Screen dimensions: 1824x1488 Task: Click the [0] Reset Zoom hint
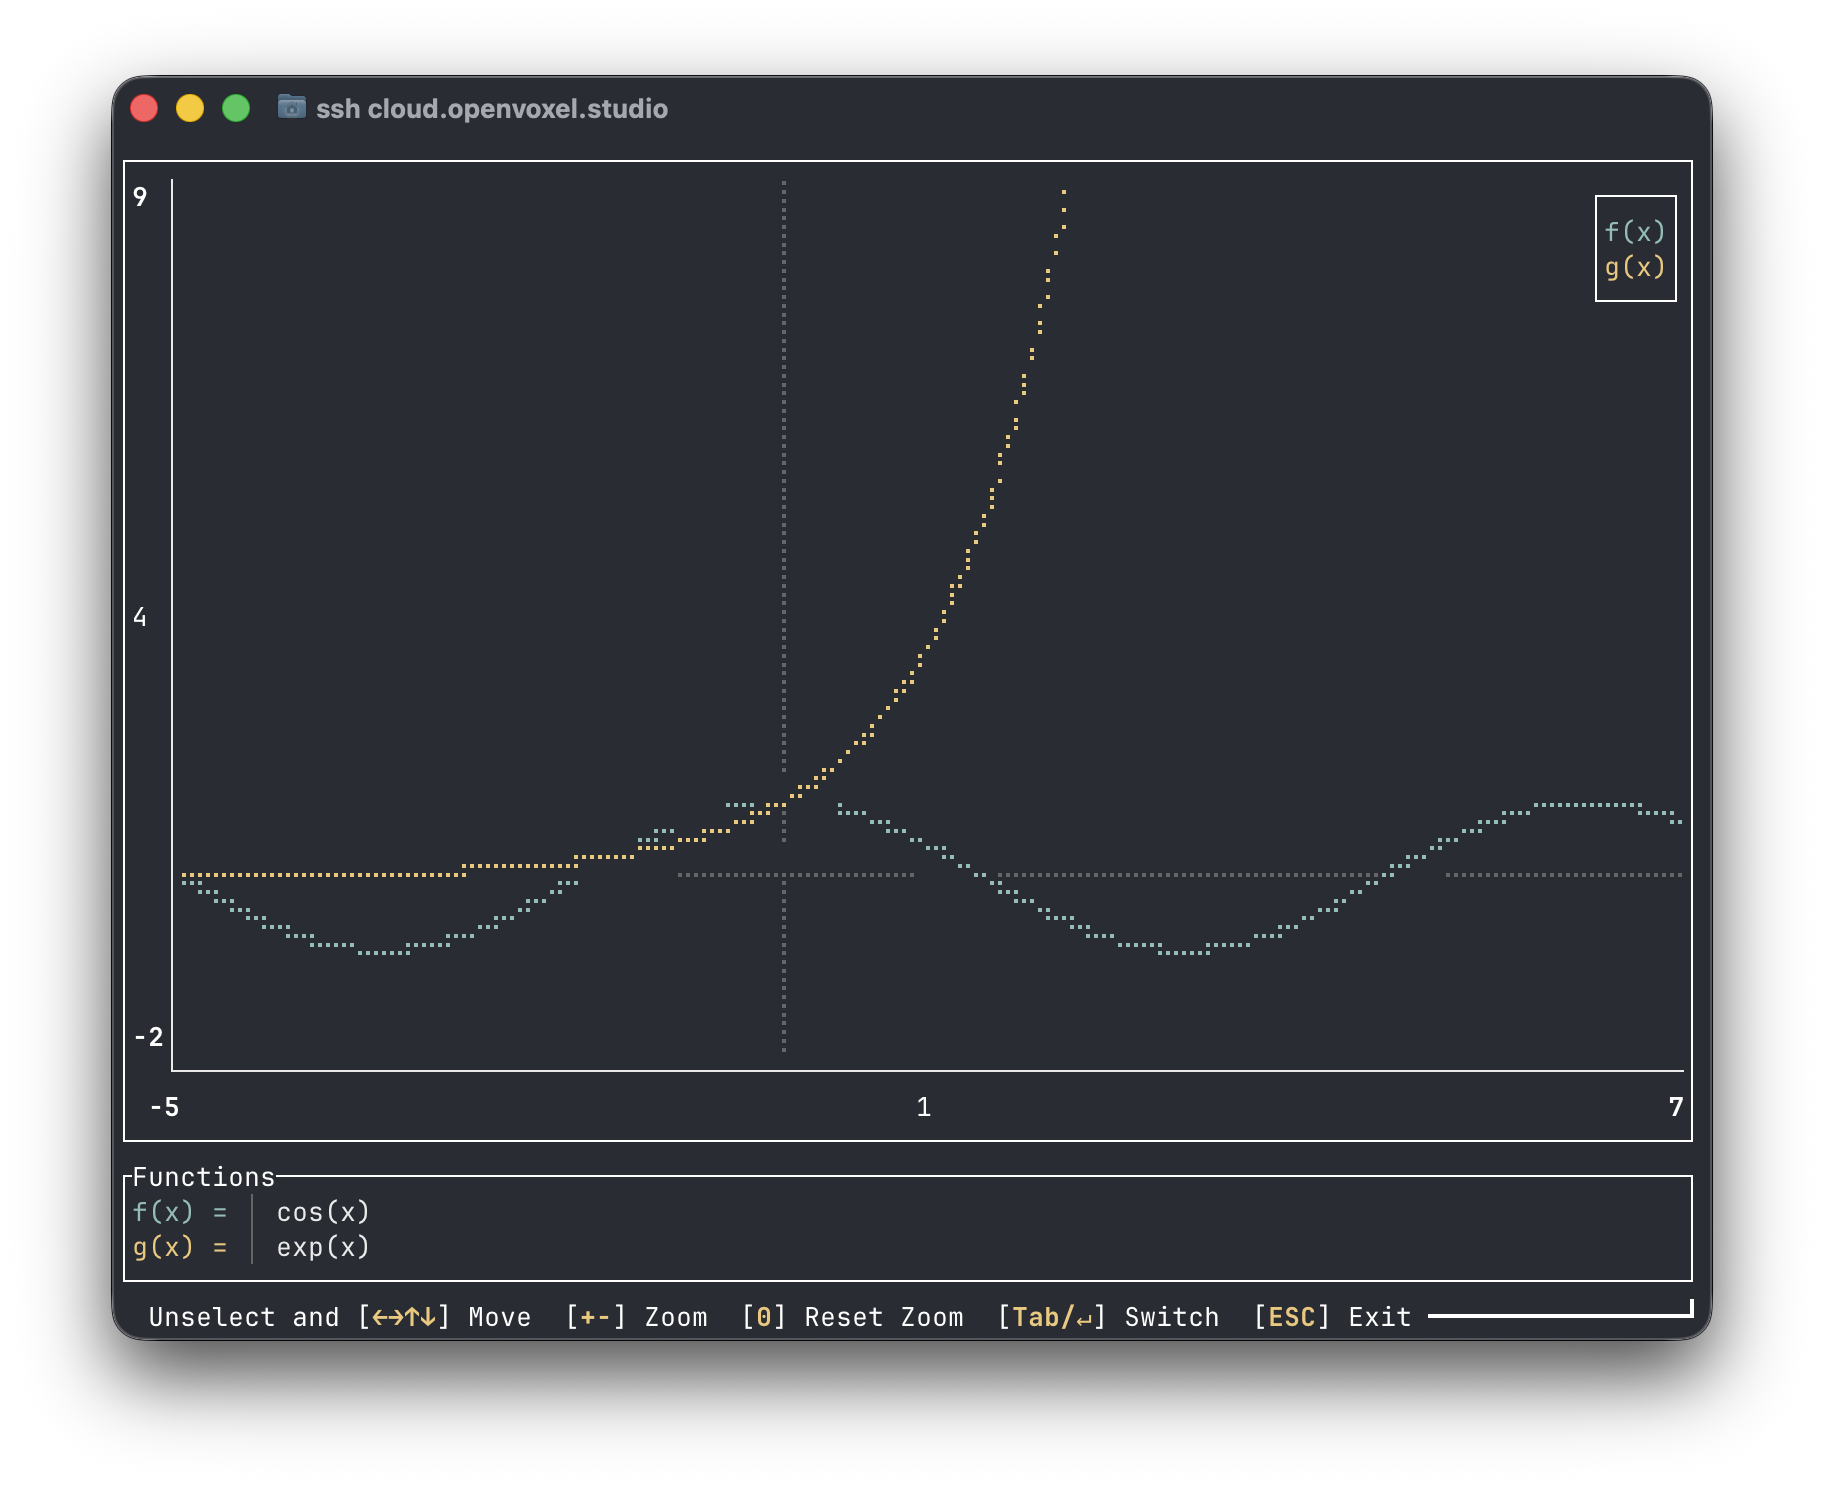point(853,1317)
